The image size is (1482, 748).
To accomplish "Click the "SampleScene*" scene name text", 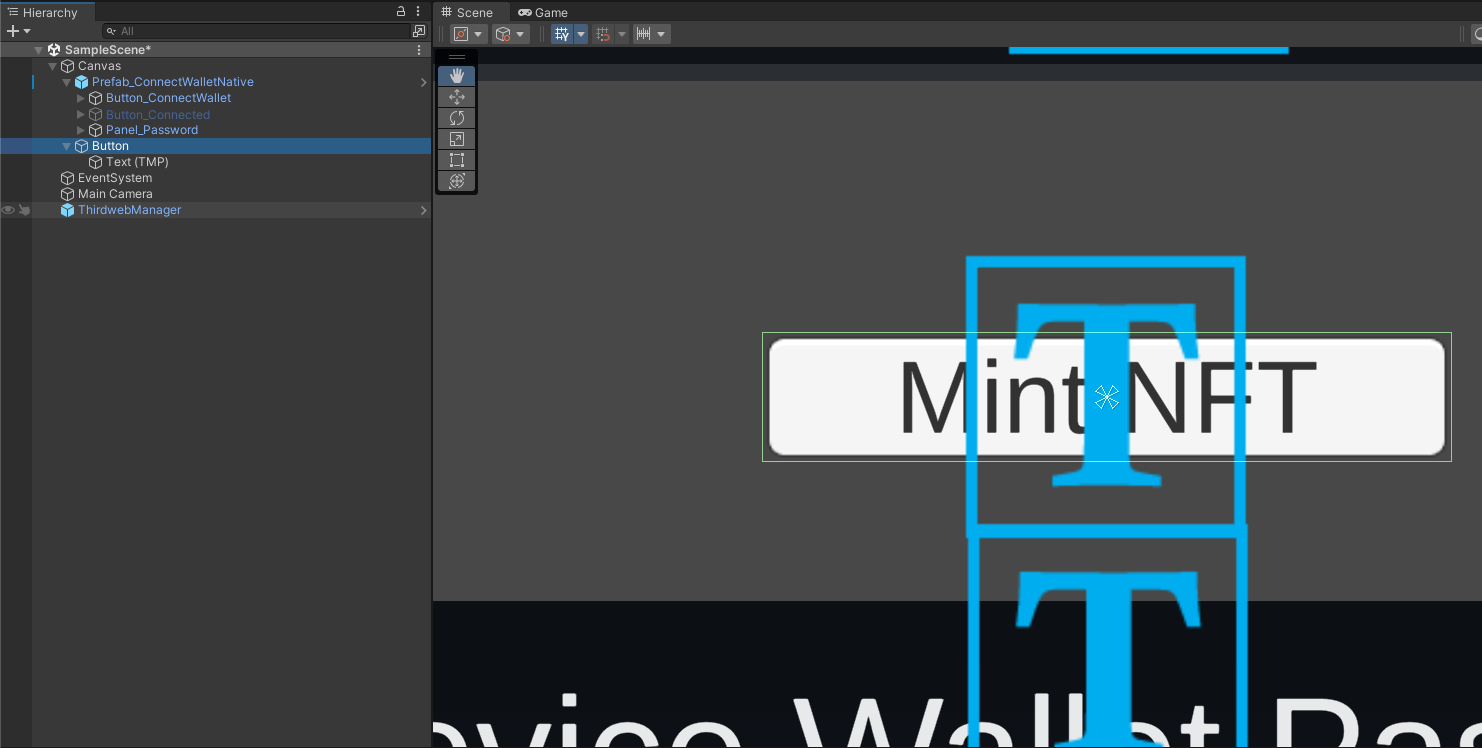I will click(x=108, y=50).
